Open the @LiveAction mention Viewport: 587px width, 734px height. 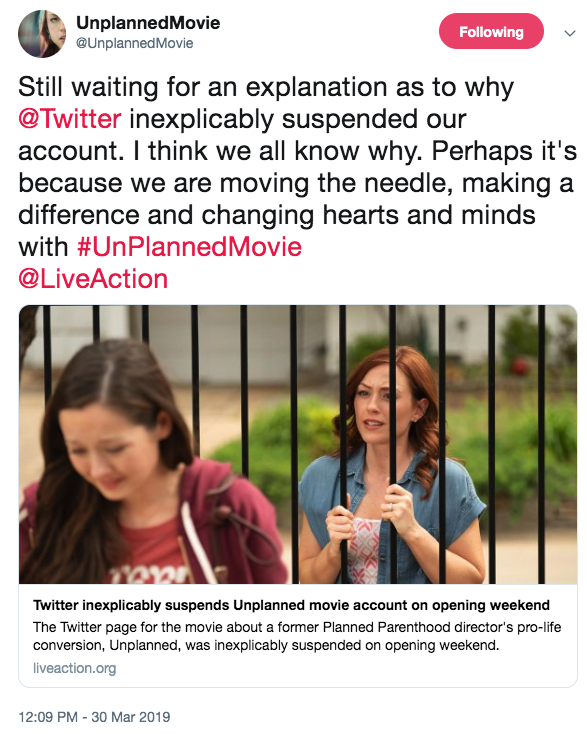pos(93,279)
